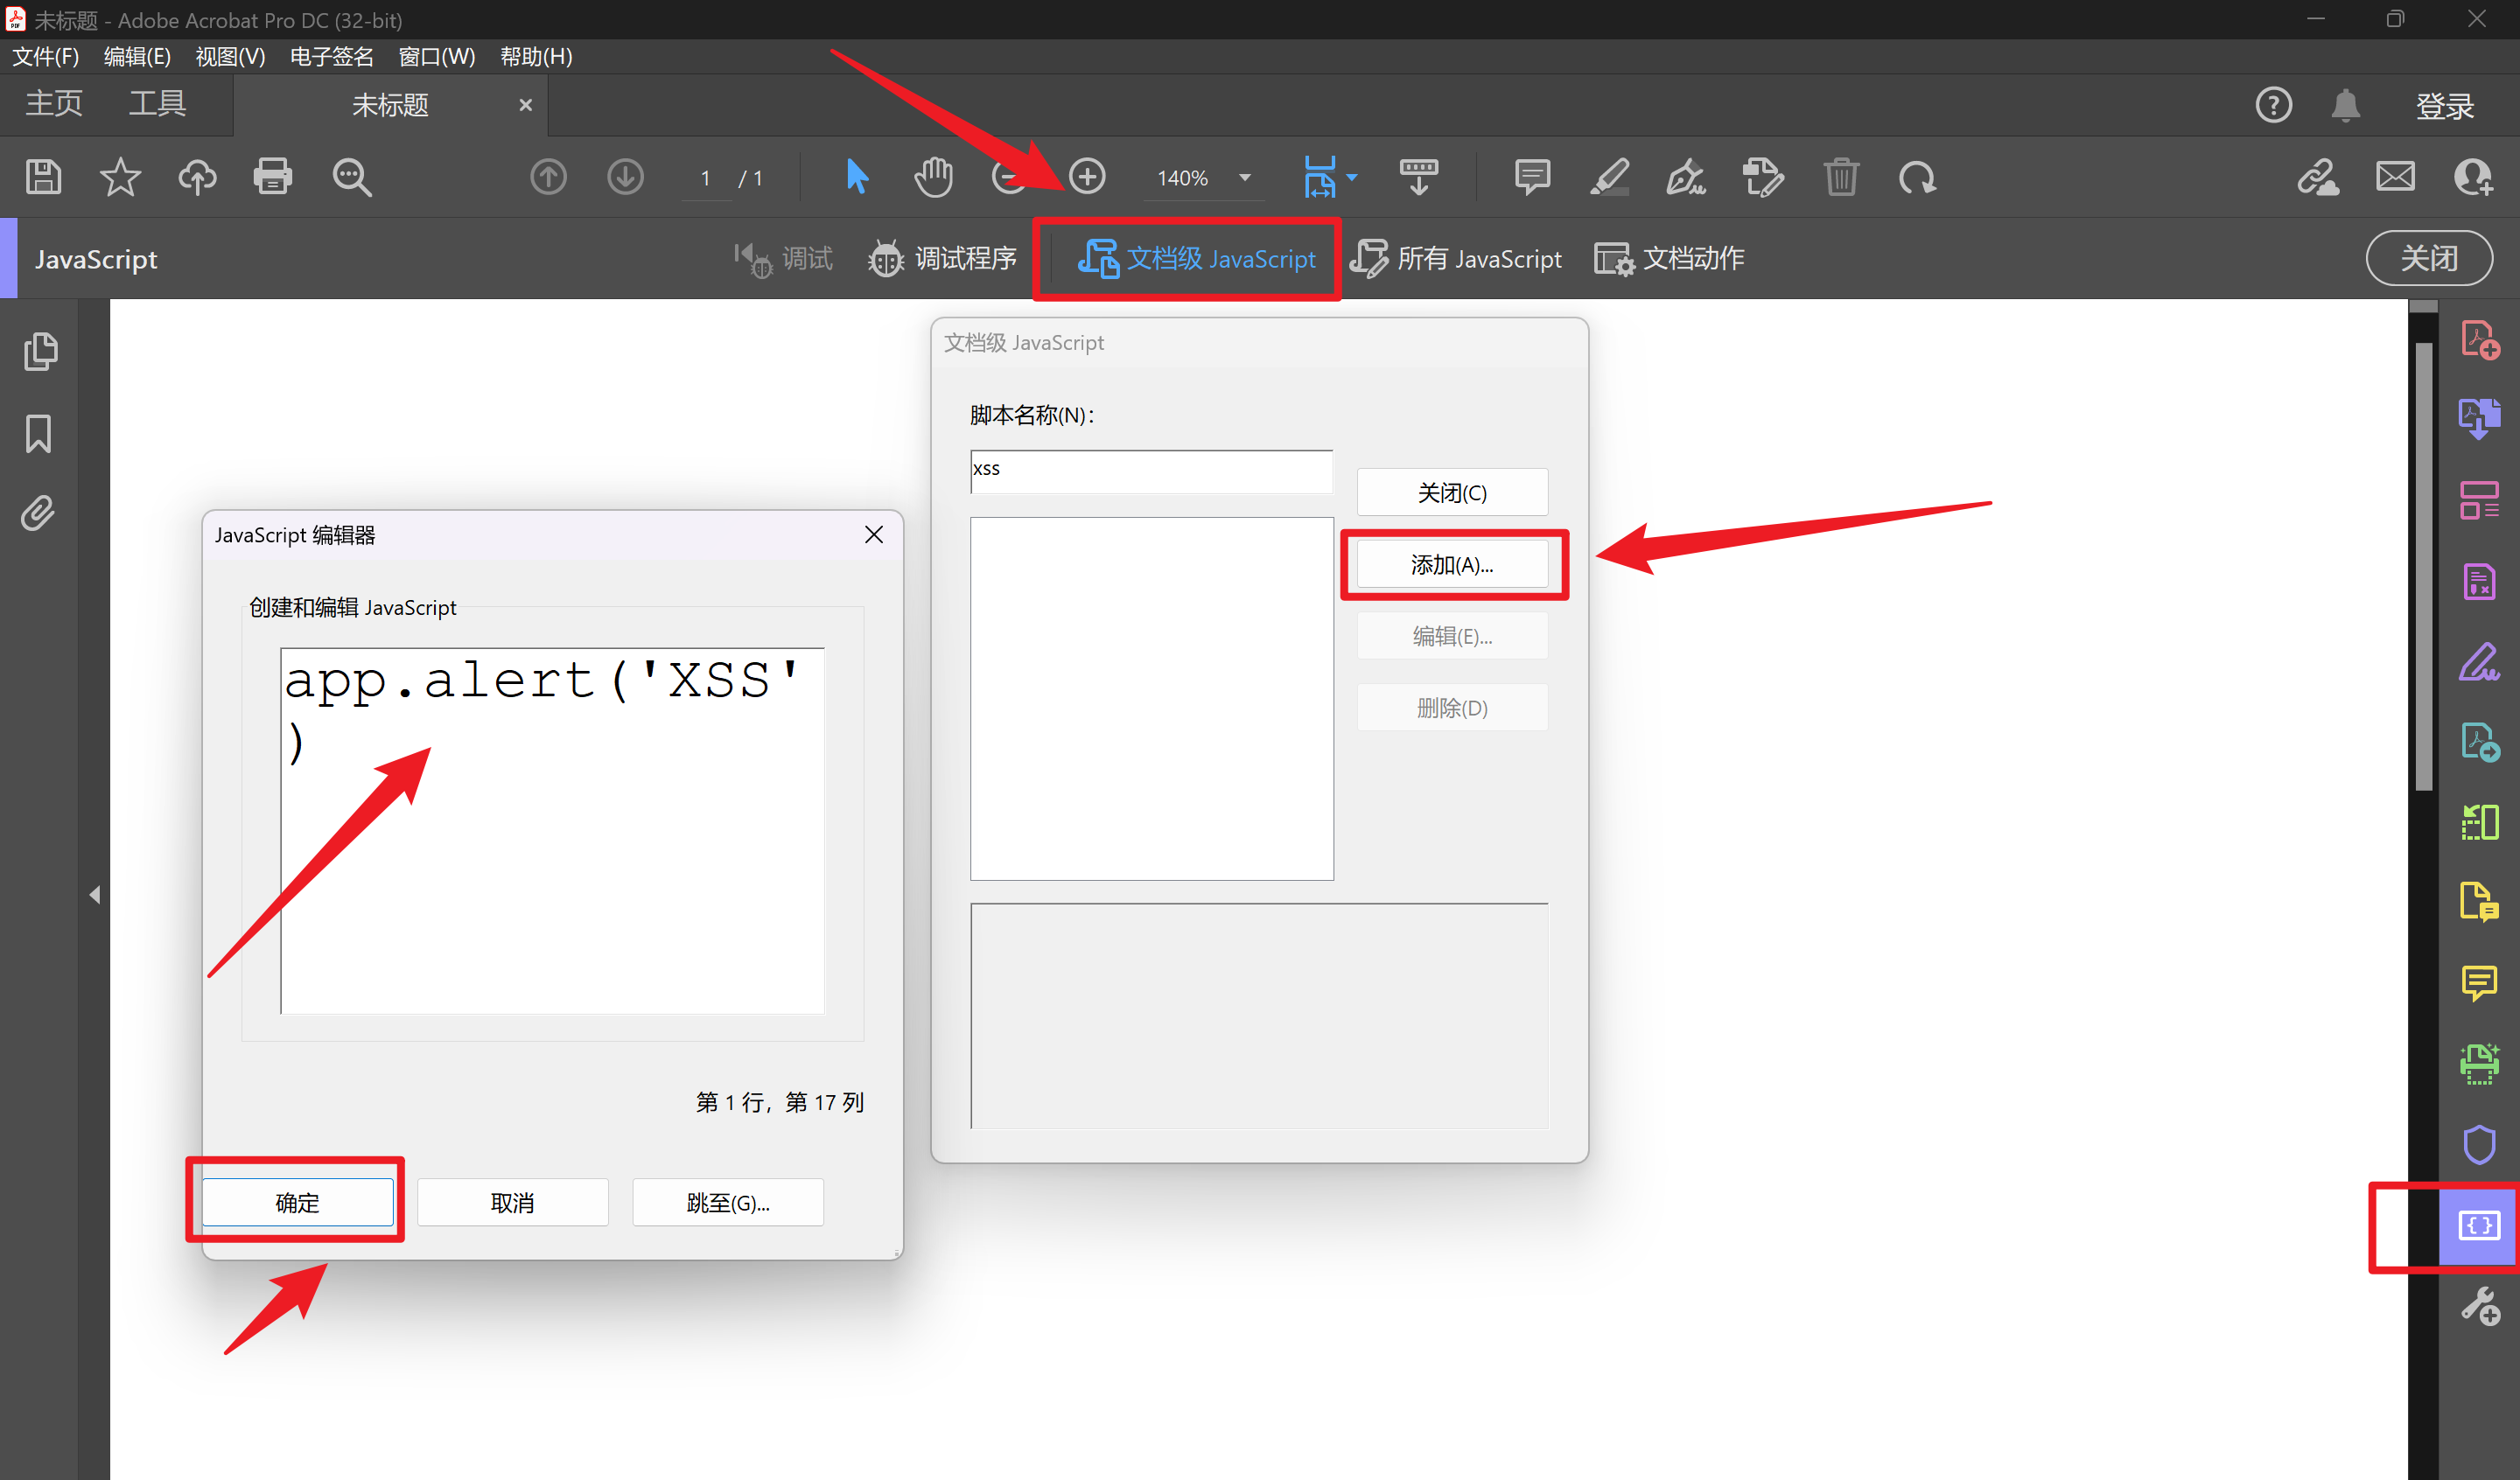The image size is (2520, 1480).
Task: Click the page number field
Action: 705,178
